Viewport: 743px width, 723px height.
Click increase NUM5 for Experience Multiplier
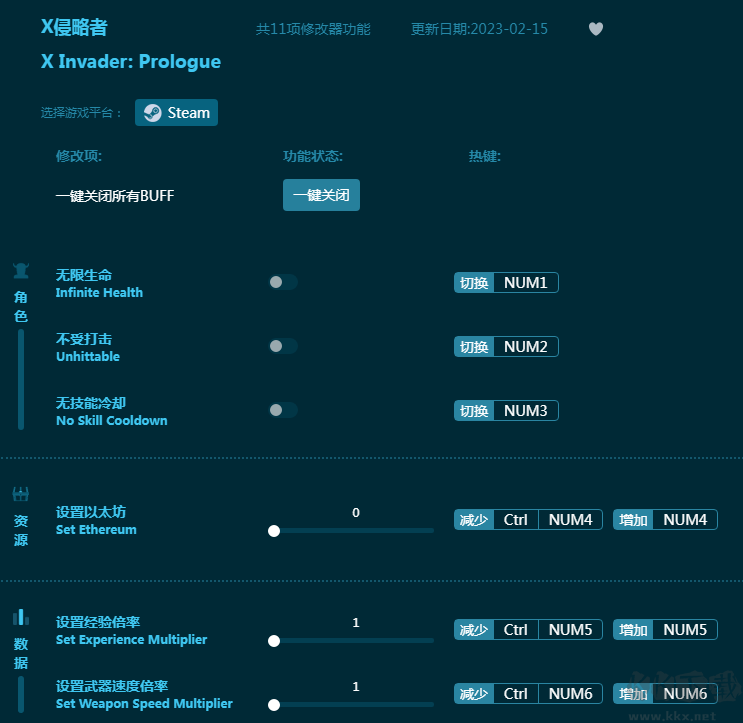[x=665, y=630]
